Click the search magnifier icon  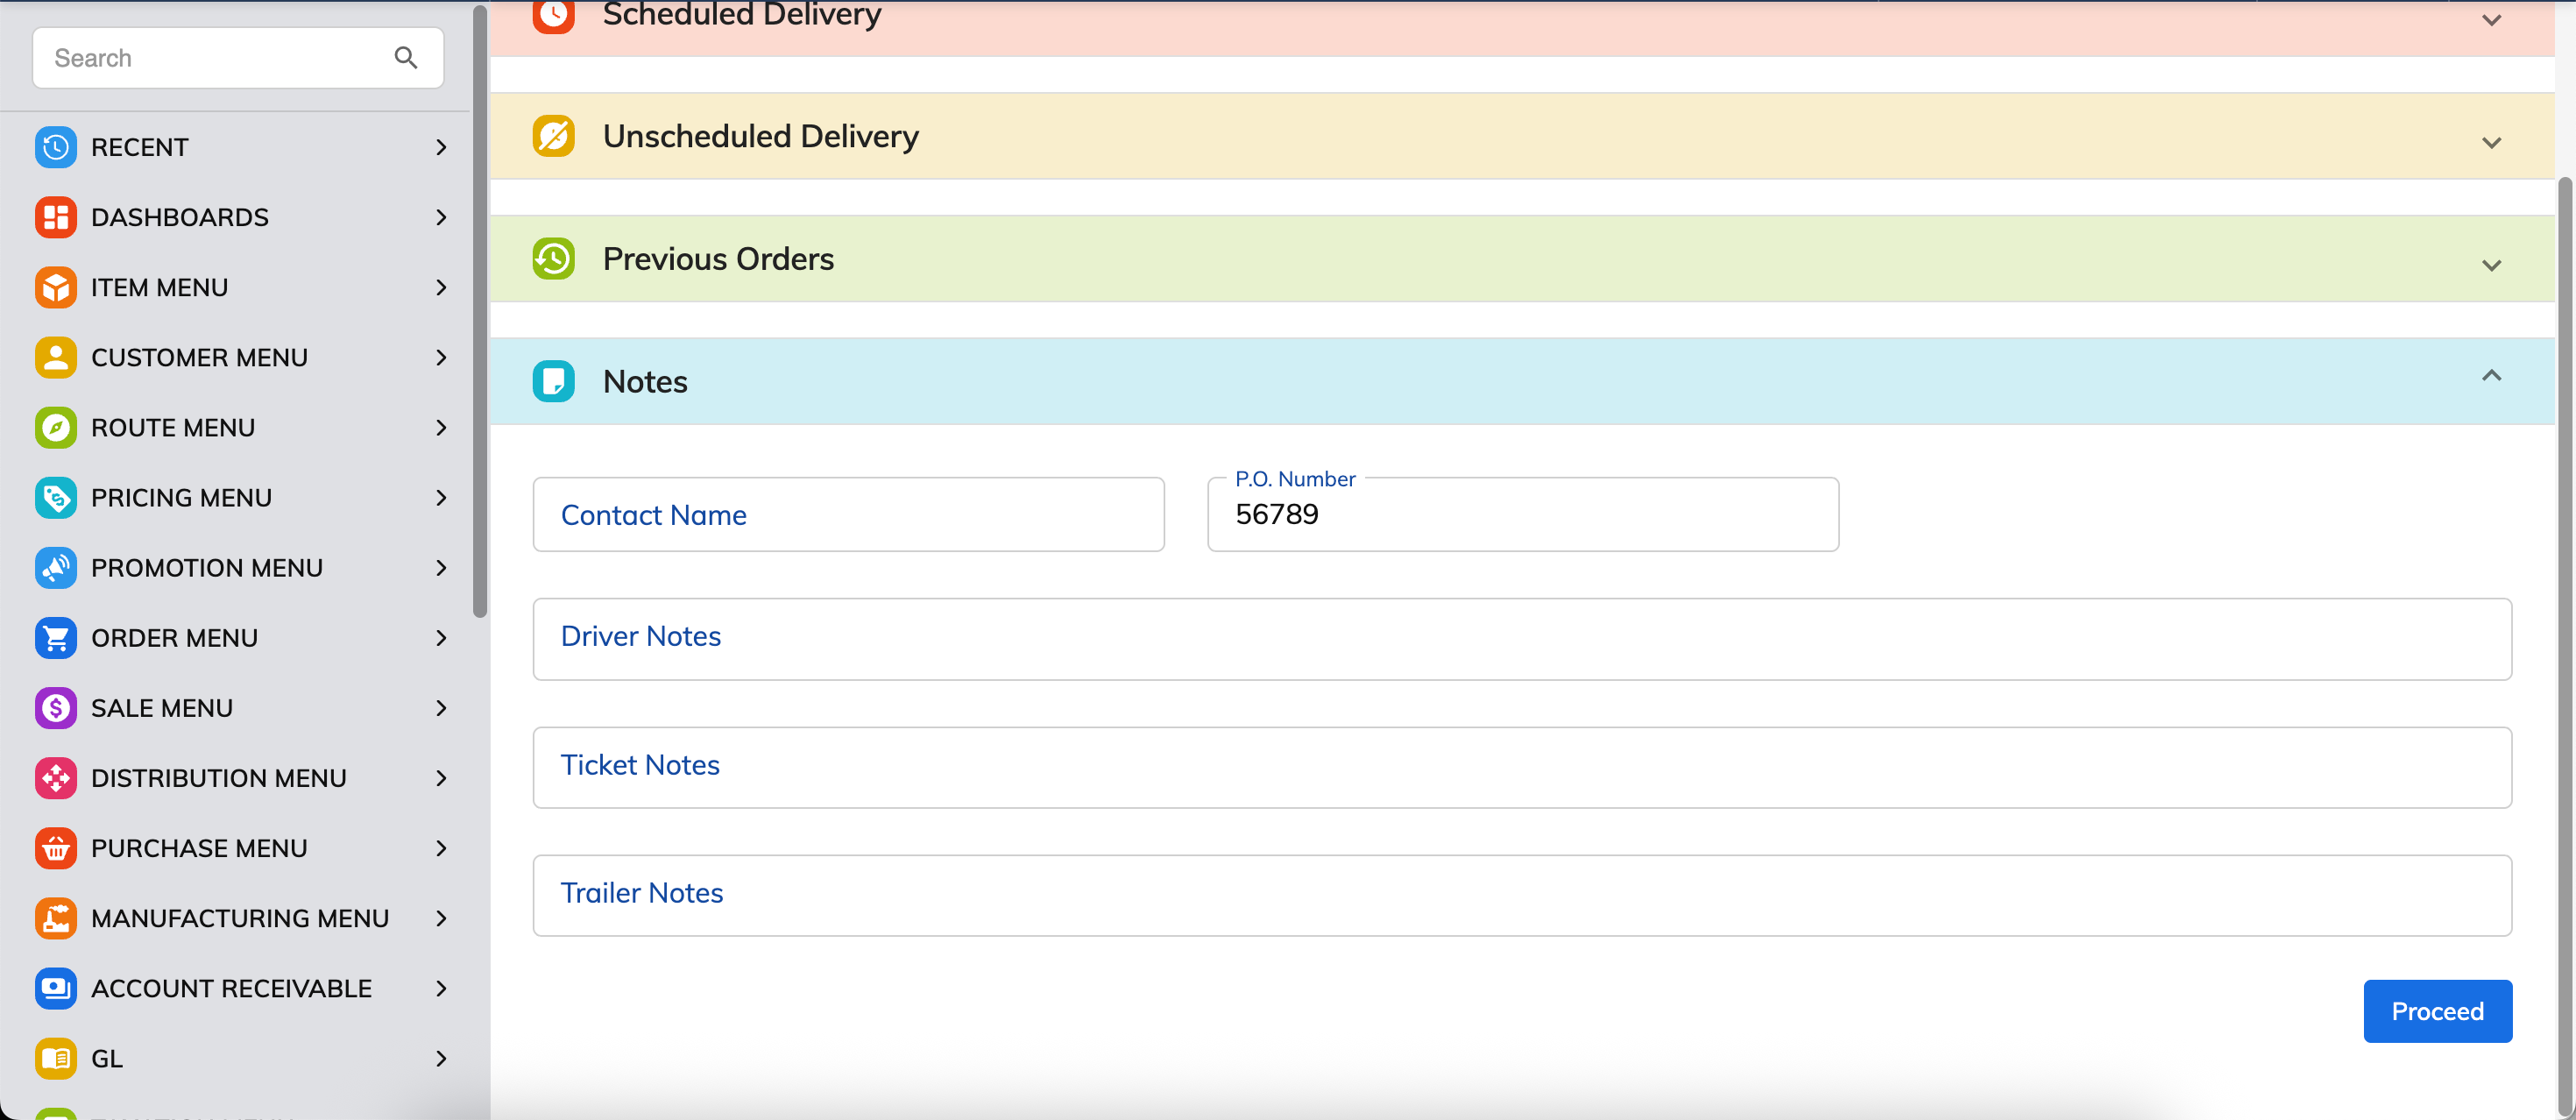pos(406,58)
